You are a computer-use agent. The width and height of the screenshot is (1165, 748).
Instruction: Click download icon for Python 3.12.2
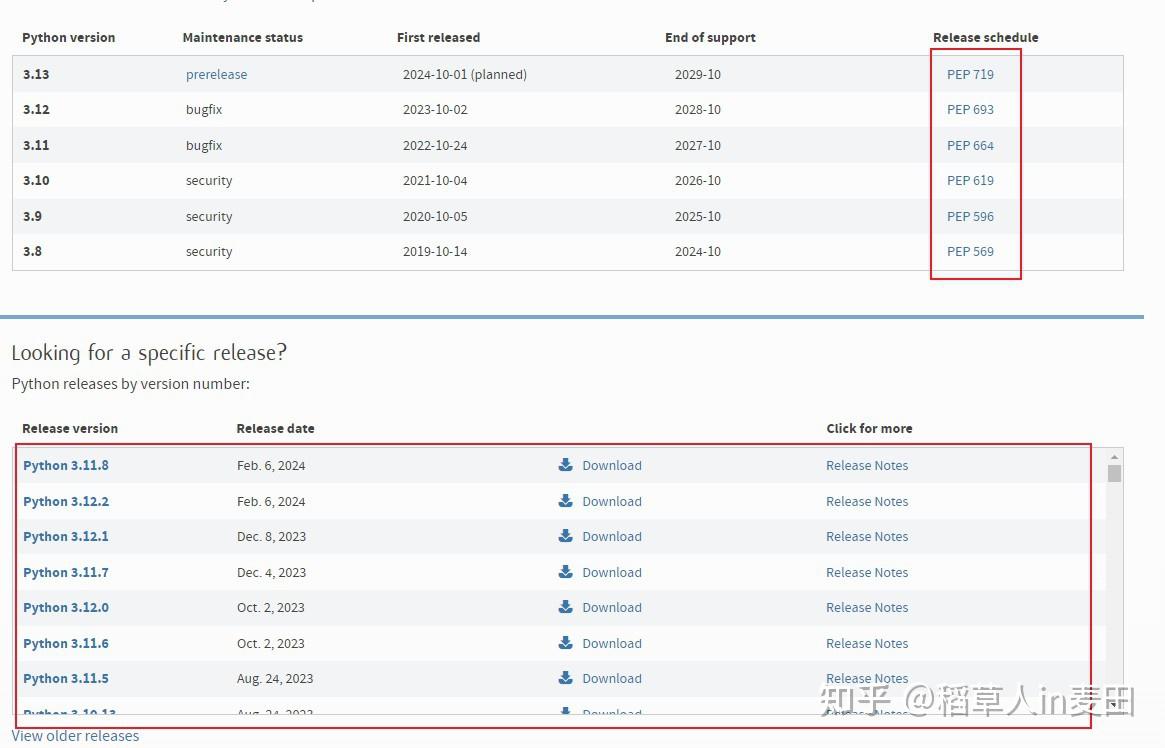[565, 501]
